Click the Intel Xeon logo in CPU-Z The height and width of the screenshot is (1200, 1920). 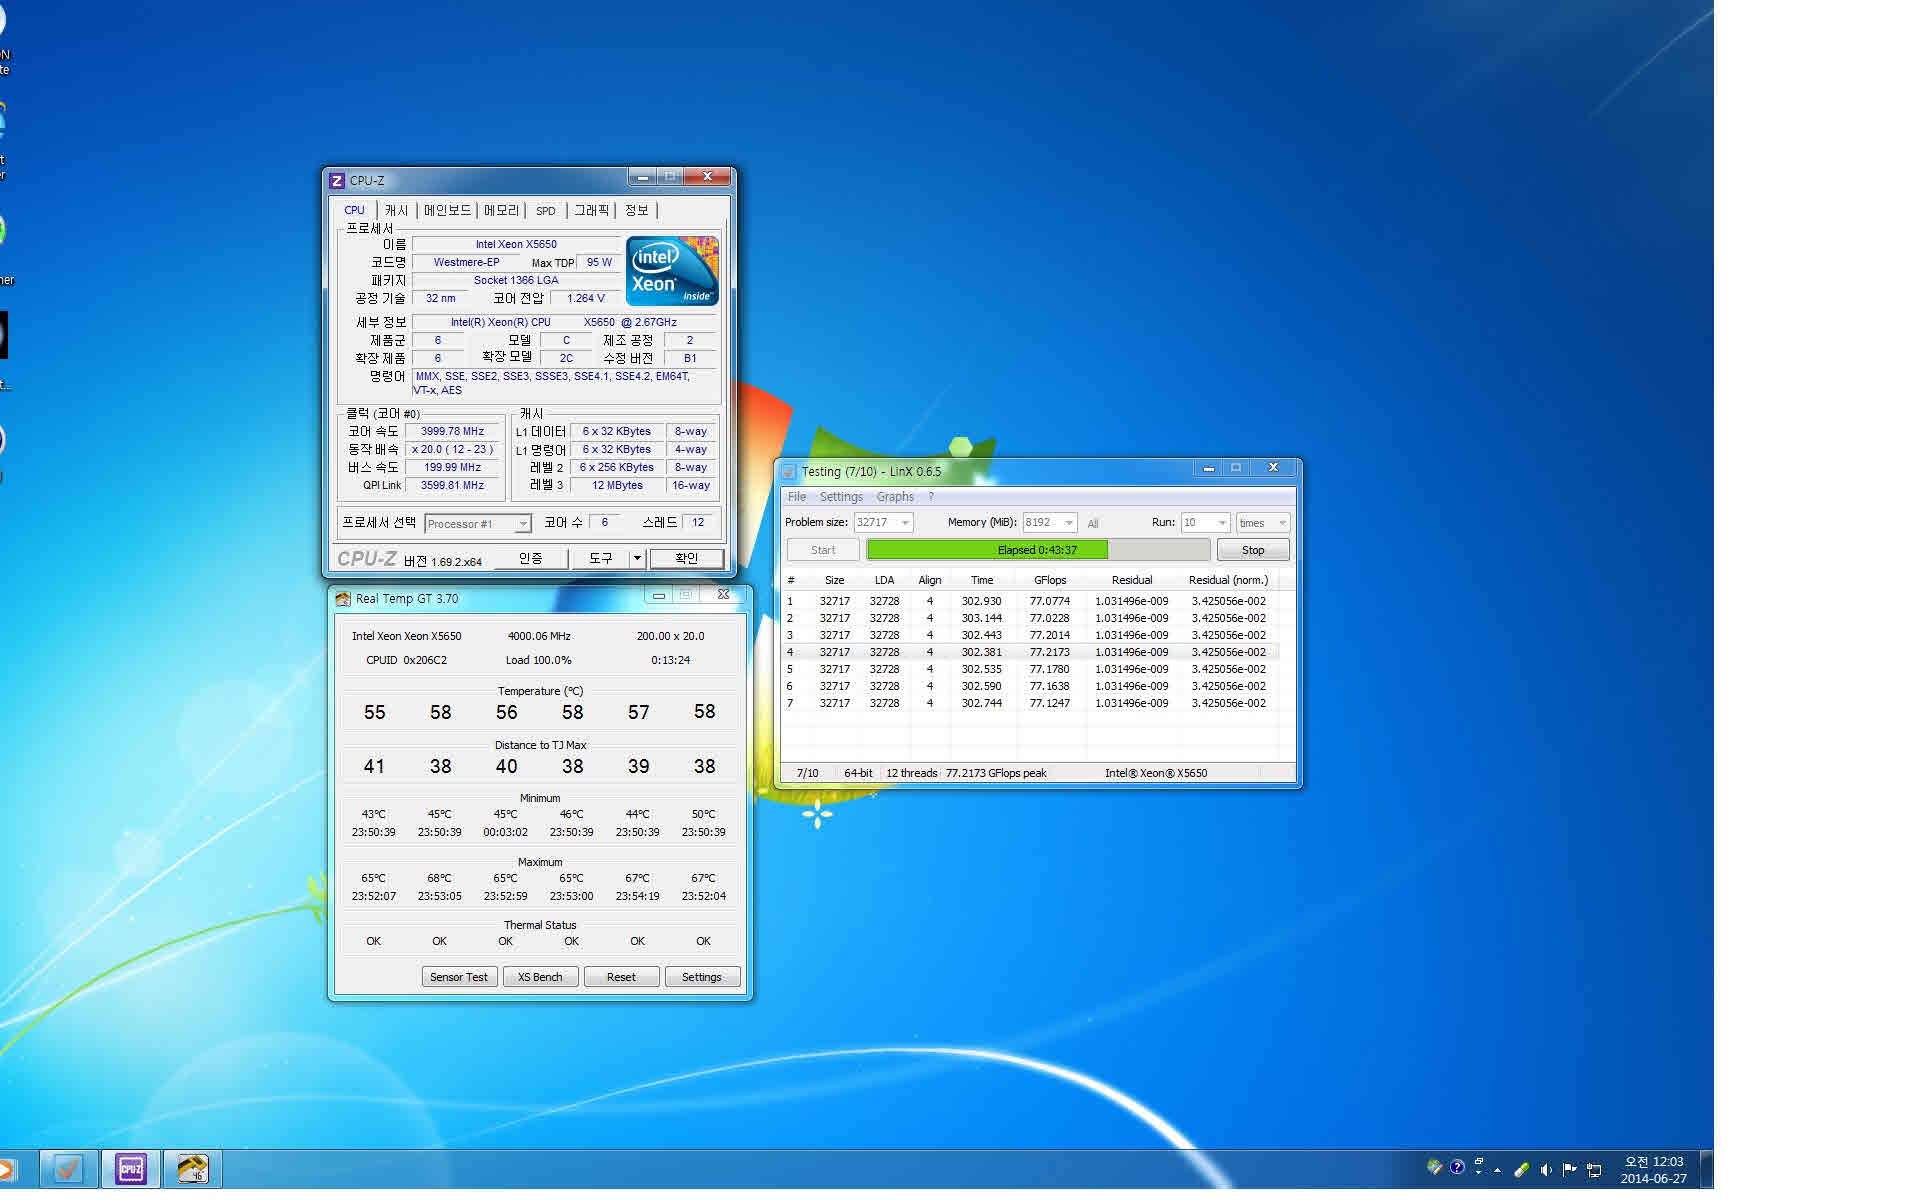click(672, 271)
